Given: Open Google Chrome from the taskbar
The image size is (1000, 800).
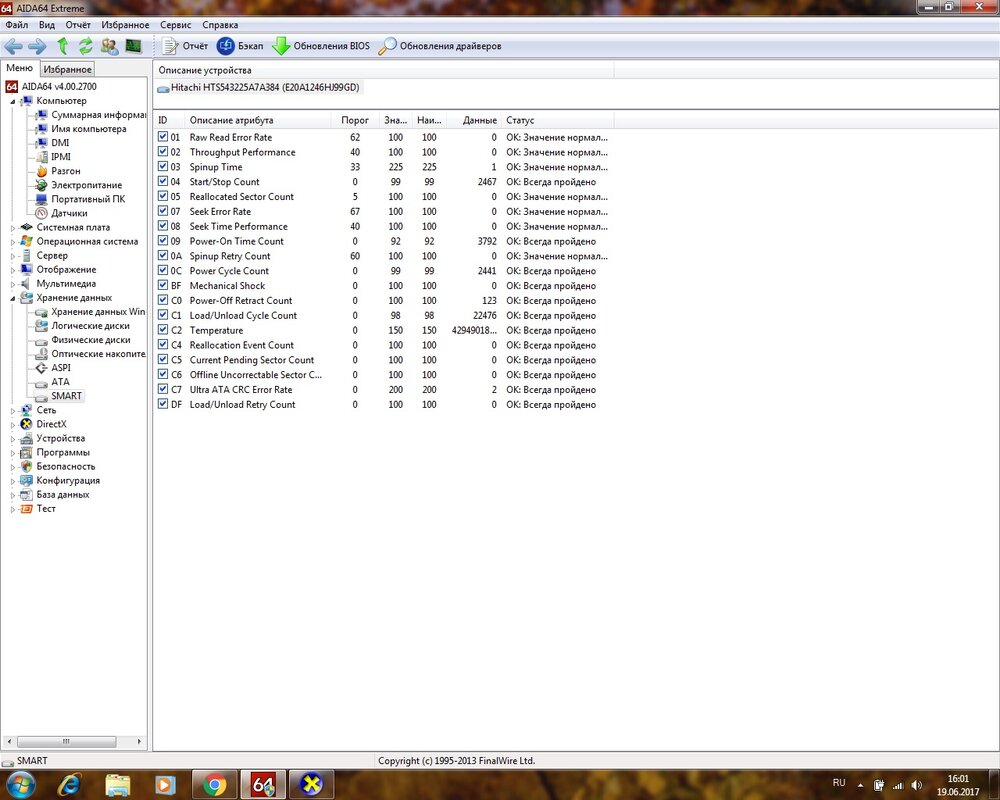Looking at the screenshot, I should coord(215,785).
